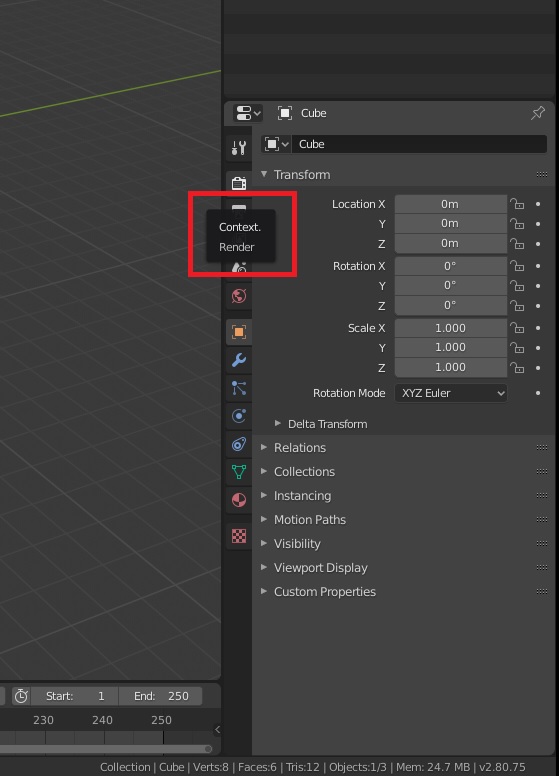Lock the Rotation X value
Screen dimensions: 560x776
click(517, 266)
